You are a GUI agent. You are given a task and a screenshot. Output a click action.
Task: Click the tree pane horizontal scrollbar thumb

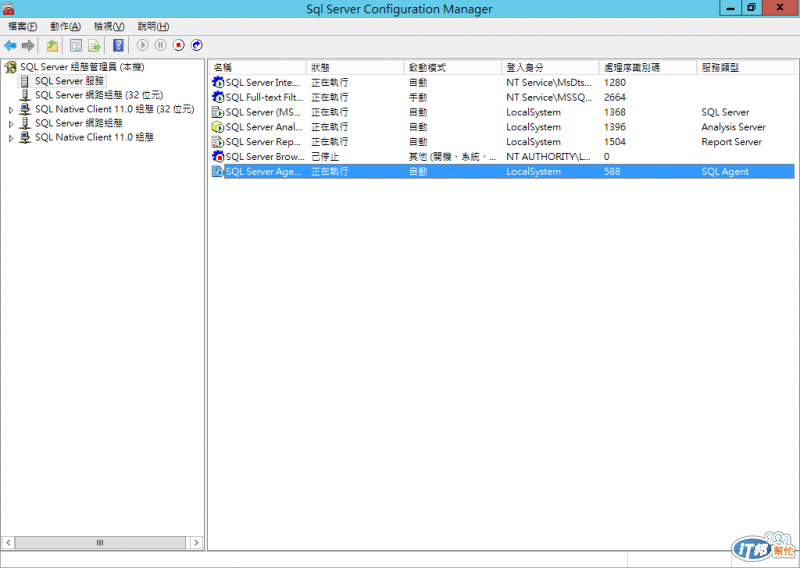click(x=100, y=542)
